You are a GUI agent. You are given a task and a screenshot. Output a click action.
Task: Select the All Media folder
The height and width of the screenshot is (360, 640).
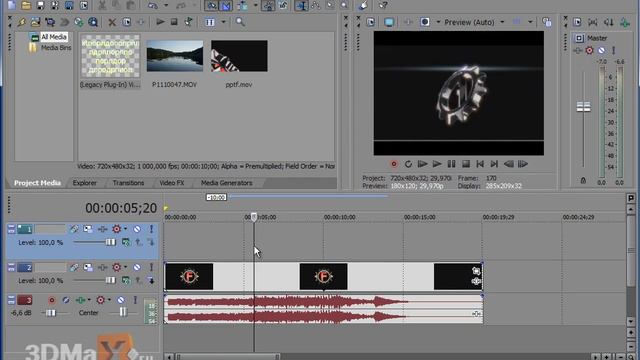point(53,37)
